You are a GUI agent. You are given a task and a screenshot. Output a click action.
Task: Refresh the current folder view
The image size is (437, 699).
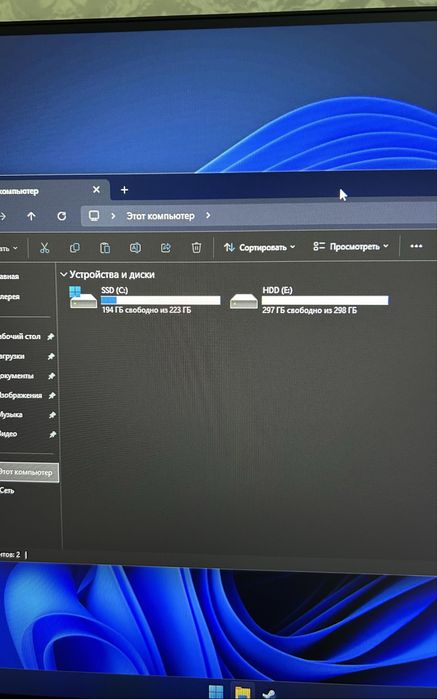click(62, 216)
